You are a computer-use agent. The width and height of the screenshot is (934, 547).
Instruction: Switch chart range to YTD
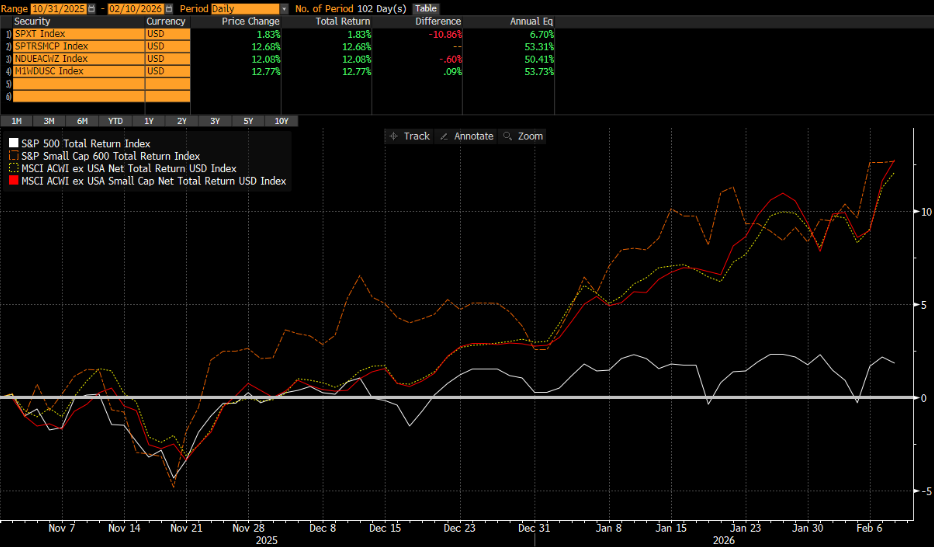(x=116, y=121)
